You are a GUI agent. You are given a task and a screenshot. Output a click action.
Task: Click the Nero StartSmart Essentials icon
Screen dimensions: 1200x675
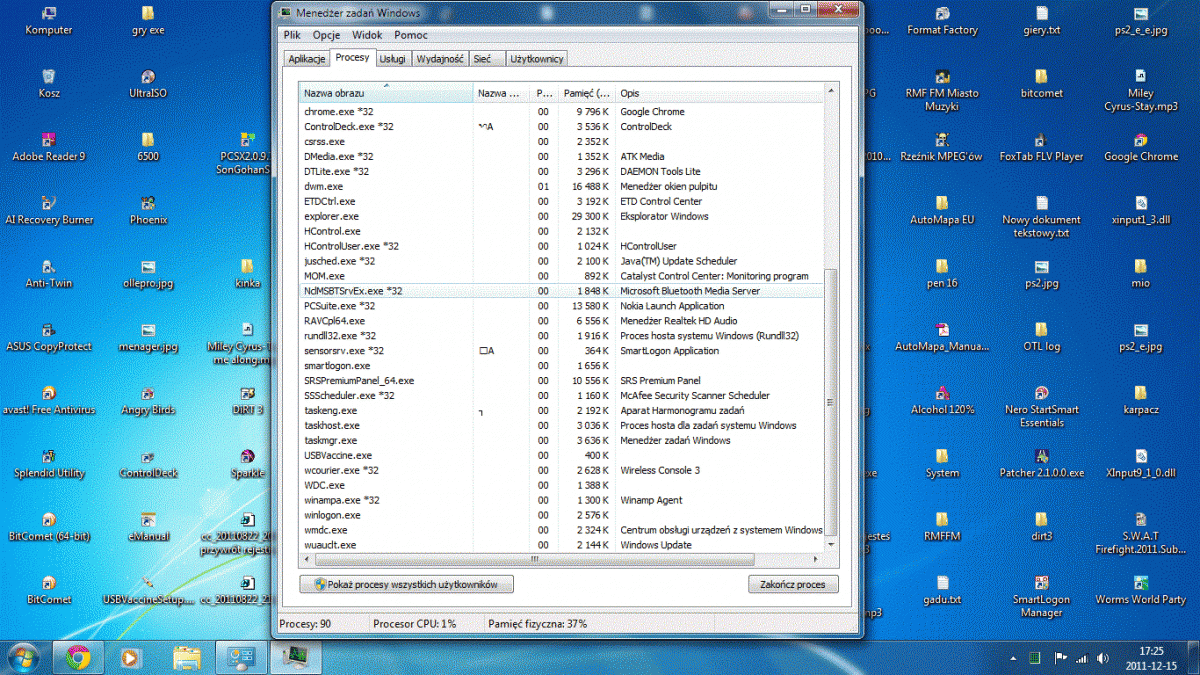click(x=1040, y=406)
